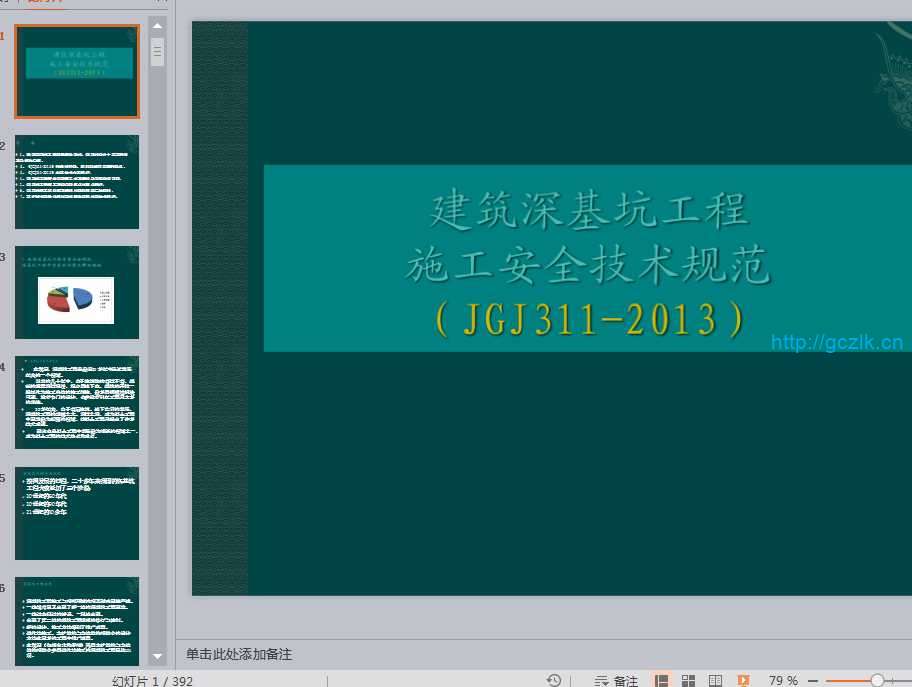Screen dimensions: 912x687
Task: Start slideshow from status bar
Action: (743, 680)
